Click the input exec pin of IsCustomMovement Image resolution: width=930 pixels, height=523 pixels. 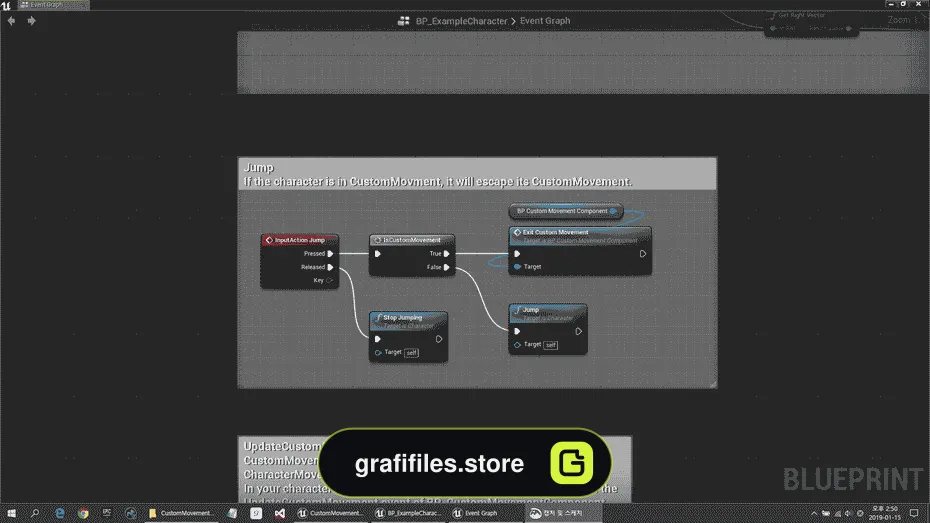378,254
